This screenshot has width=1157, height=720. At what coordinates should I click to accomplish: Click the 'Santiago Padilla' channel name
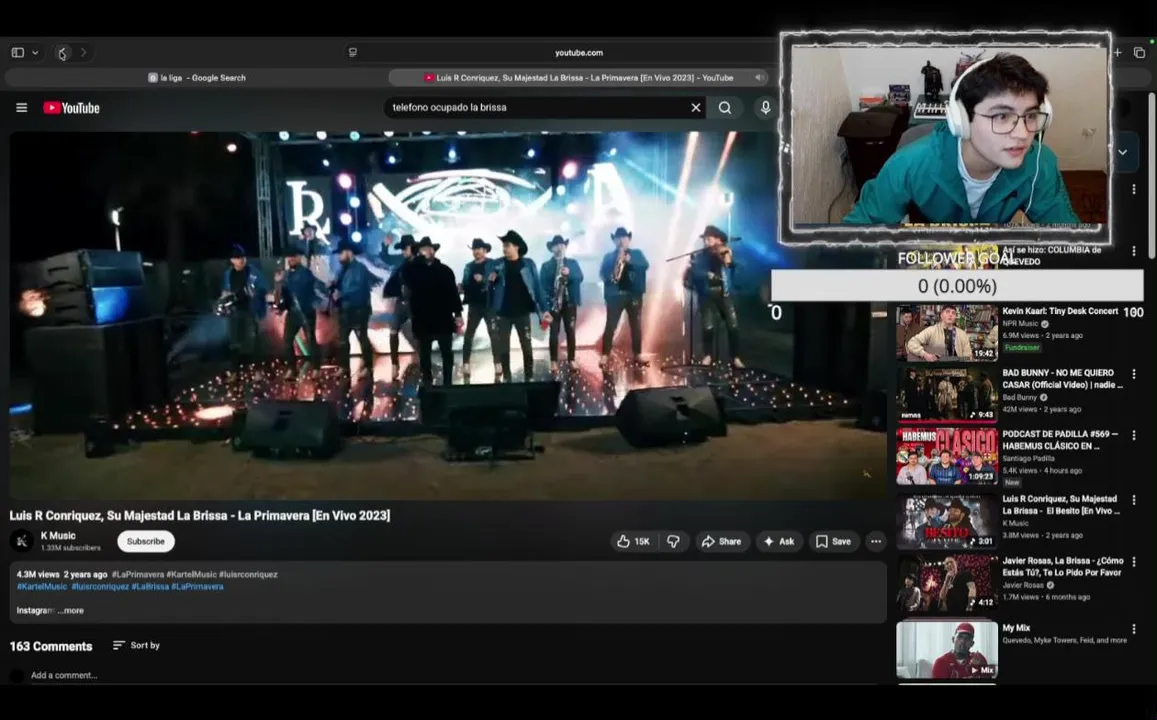[1028, 459]
